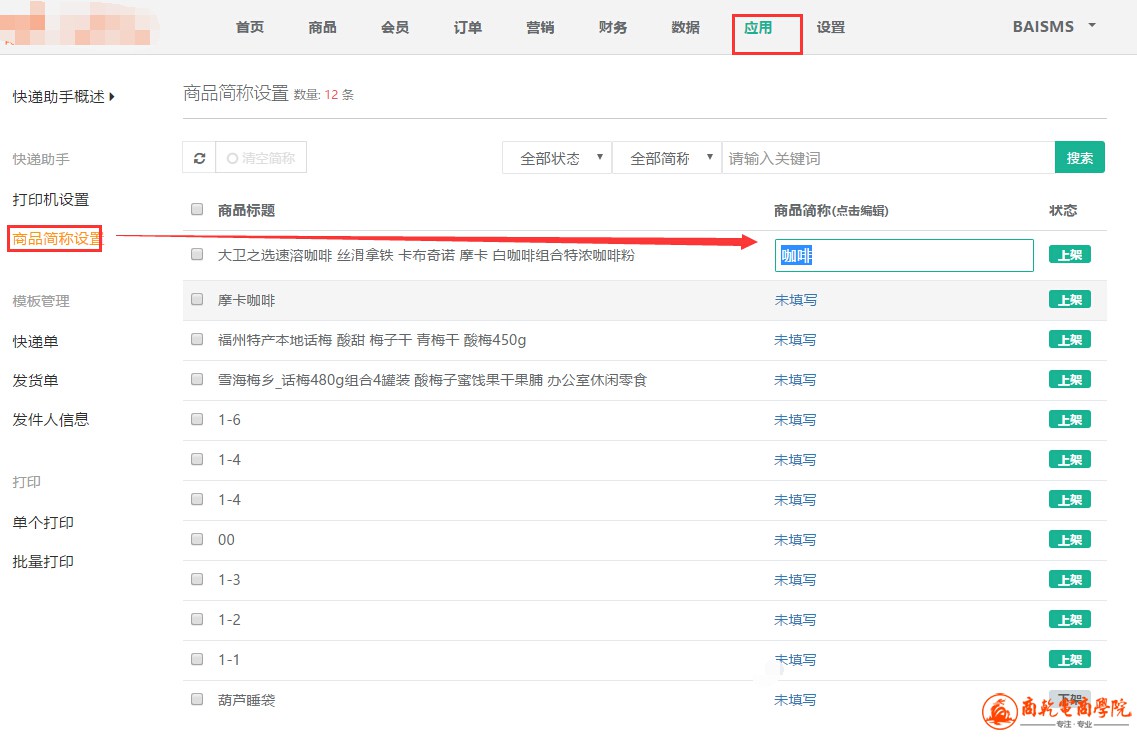Image resolution: width=1137 pixels, height=737 pixels.
Task: Focus the keyword search input field
Action: click(887, 158)
